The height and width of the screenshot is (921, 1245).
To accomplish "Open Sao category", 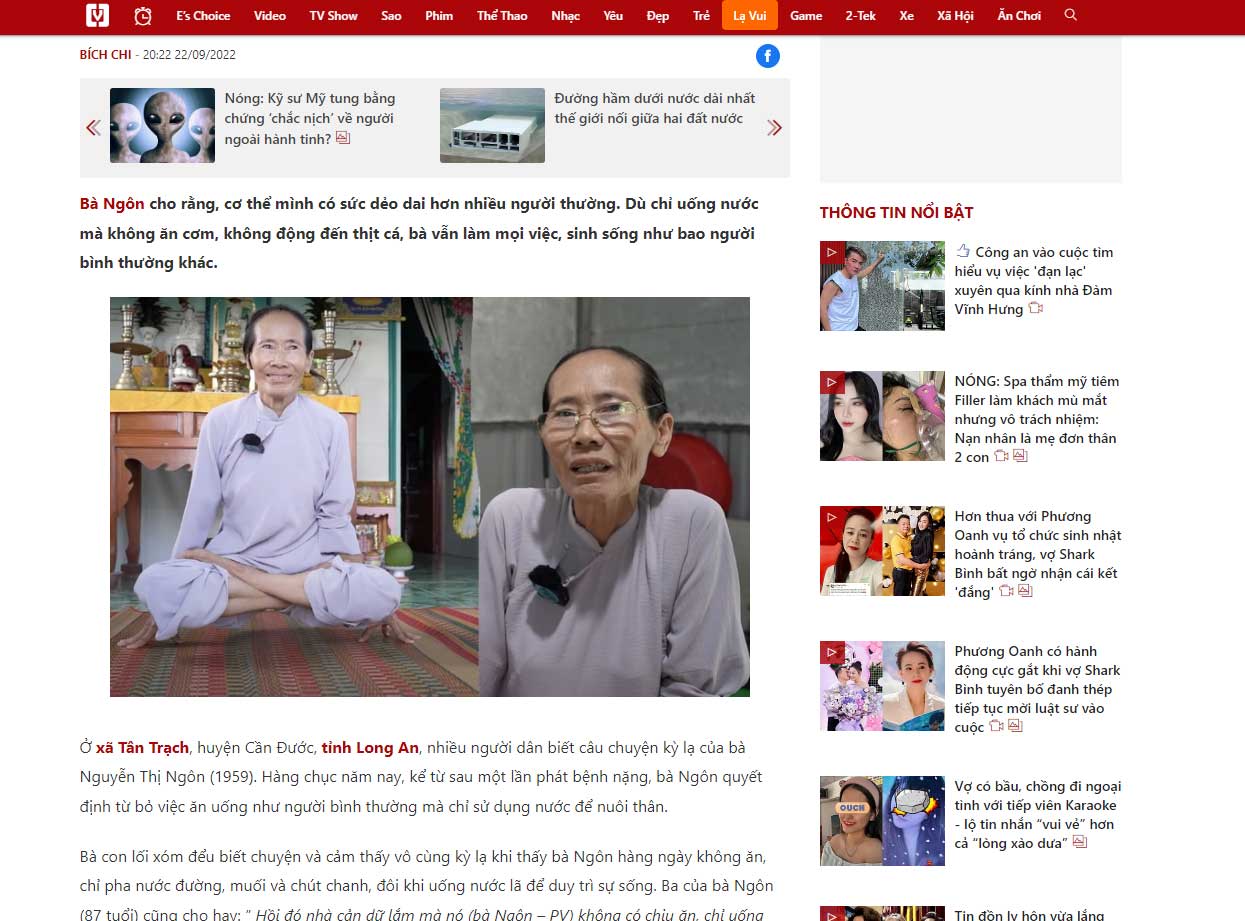I will [x=391, y=15].
